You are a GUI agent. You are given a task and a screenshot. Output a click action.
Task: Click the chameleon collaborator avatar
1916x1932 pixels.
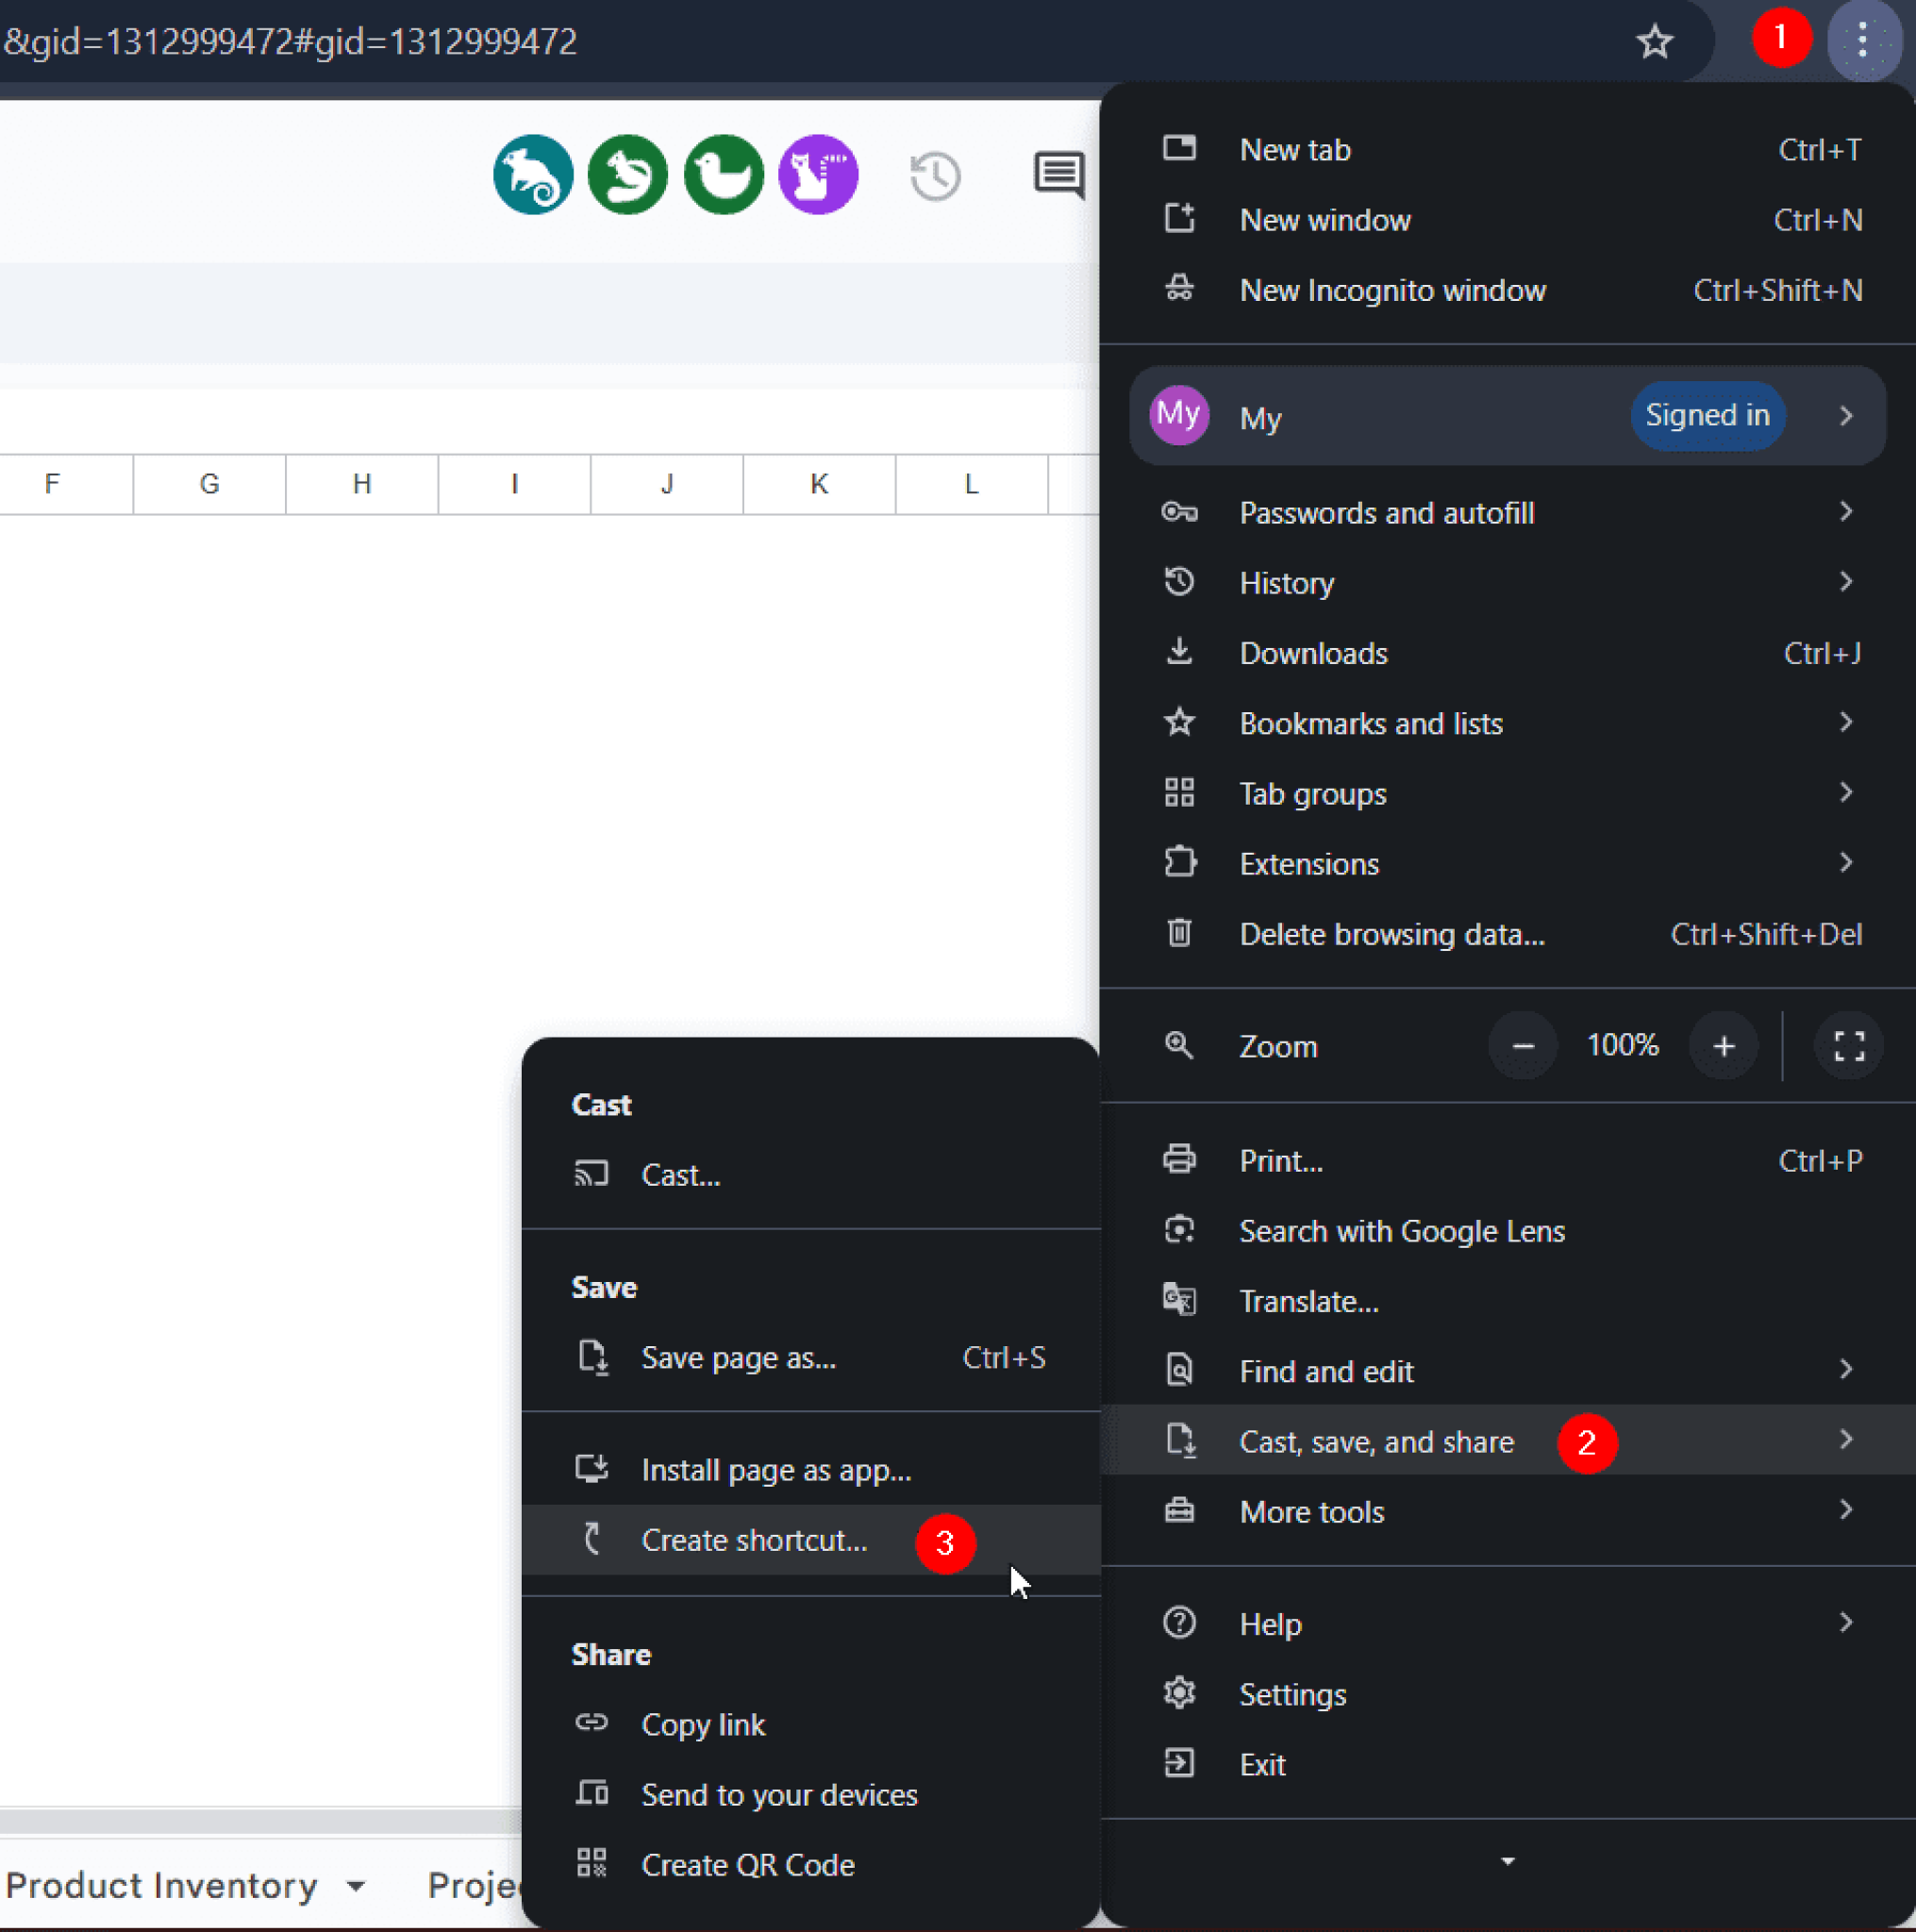tap(532, 174)
